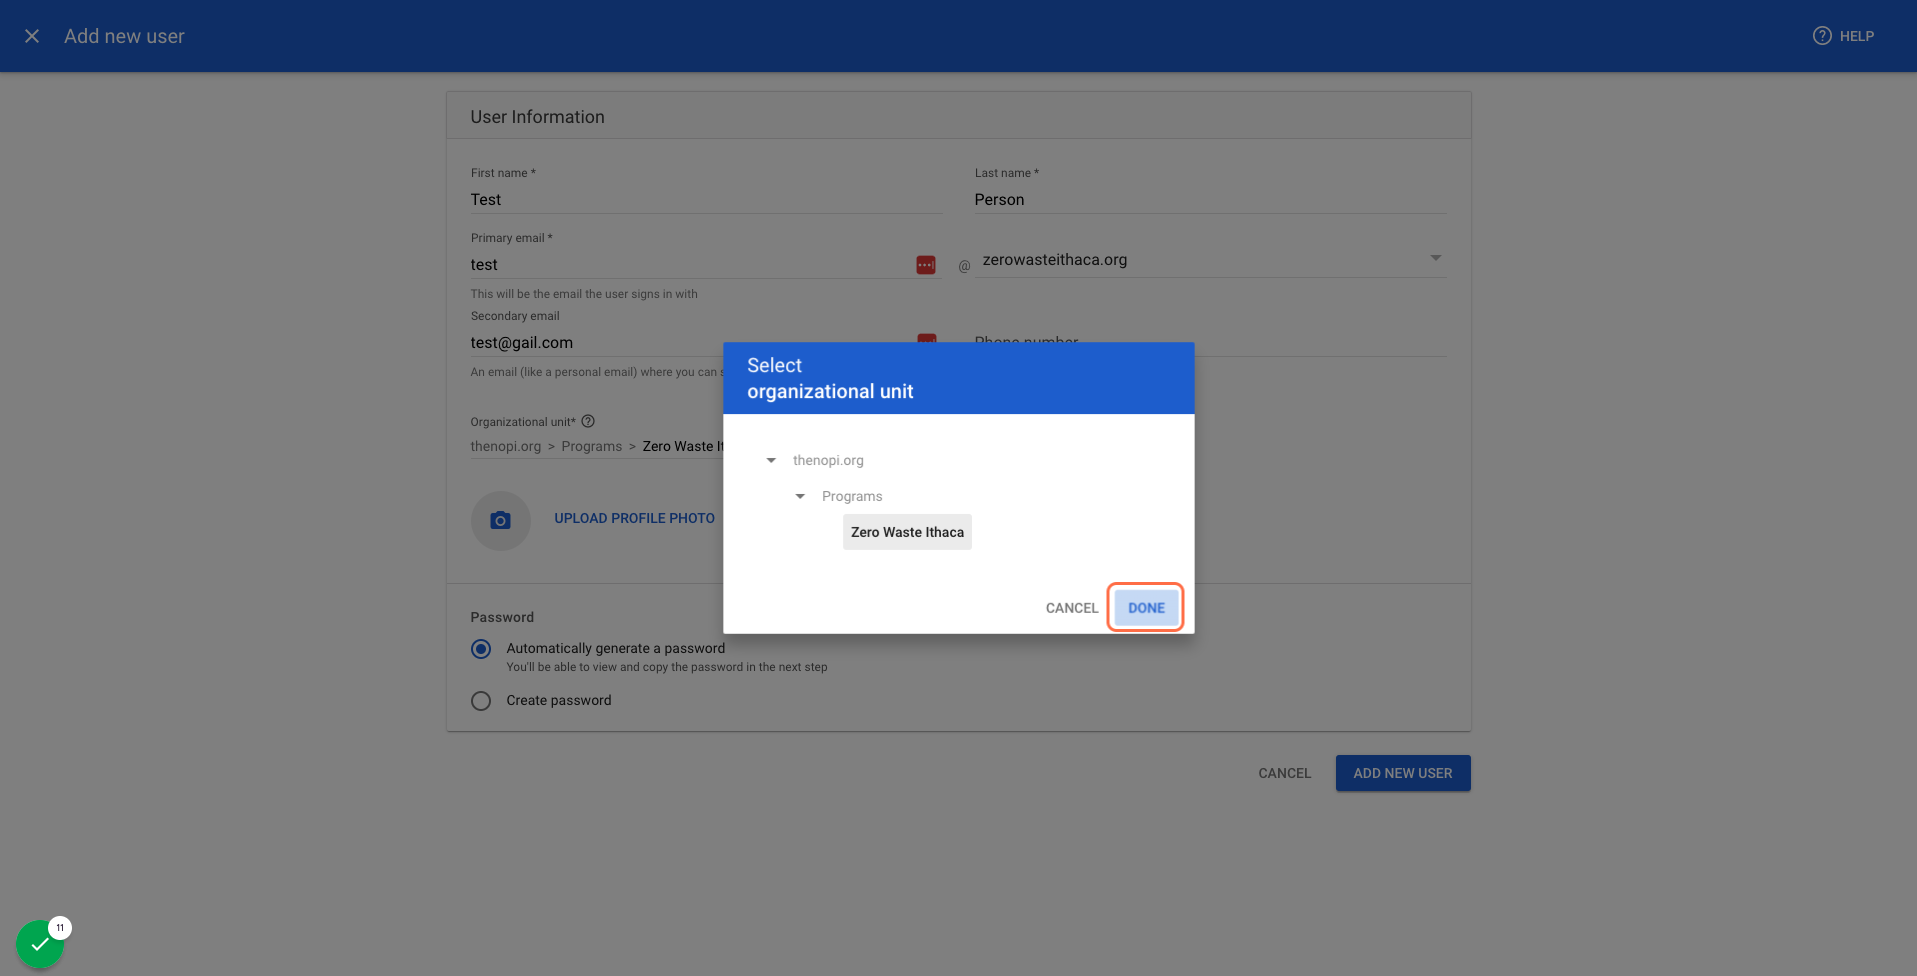The image size is (1917, 976).
Task: Select the Create password radio button
Action: click(481, 701)
